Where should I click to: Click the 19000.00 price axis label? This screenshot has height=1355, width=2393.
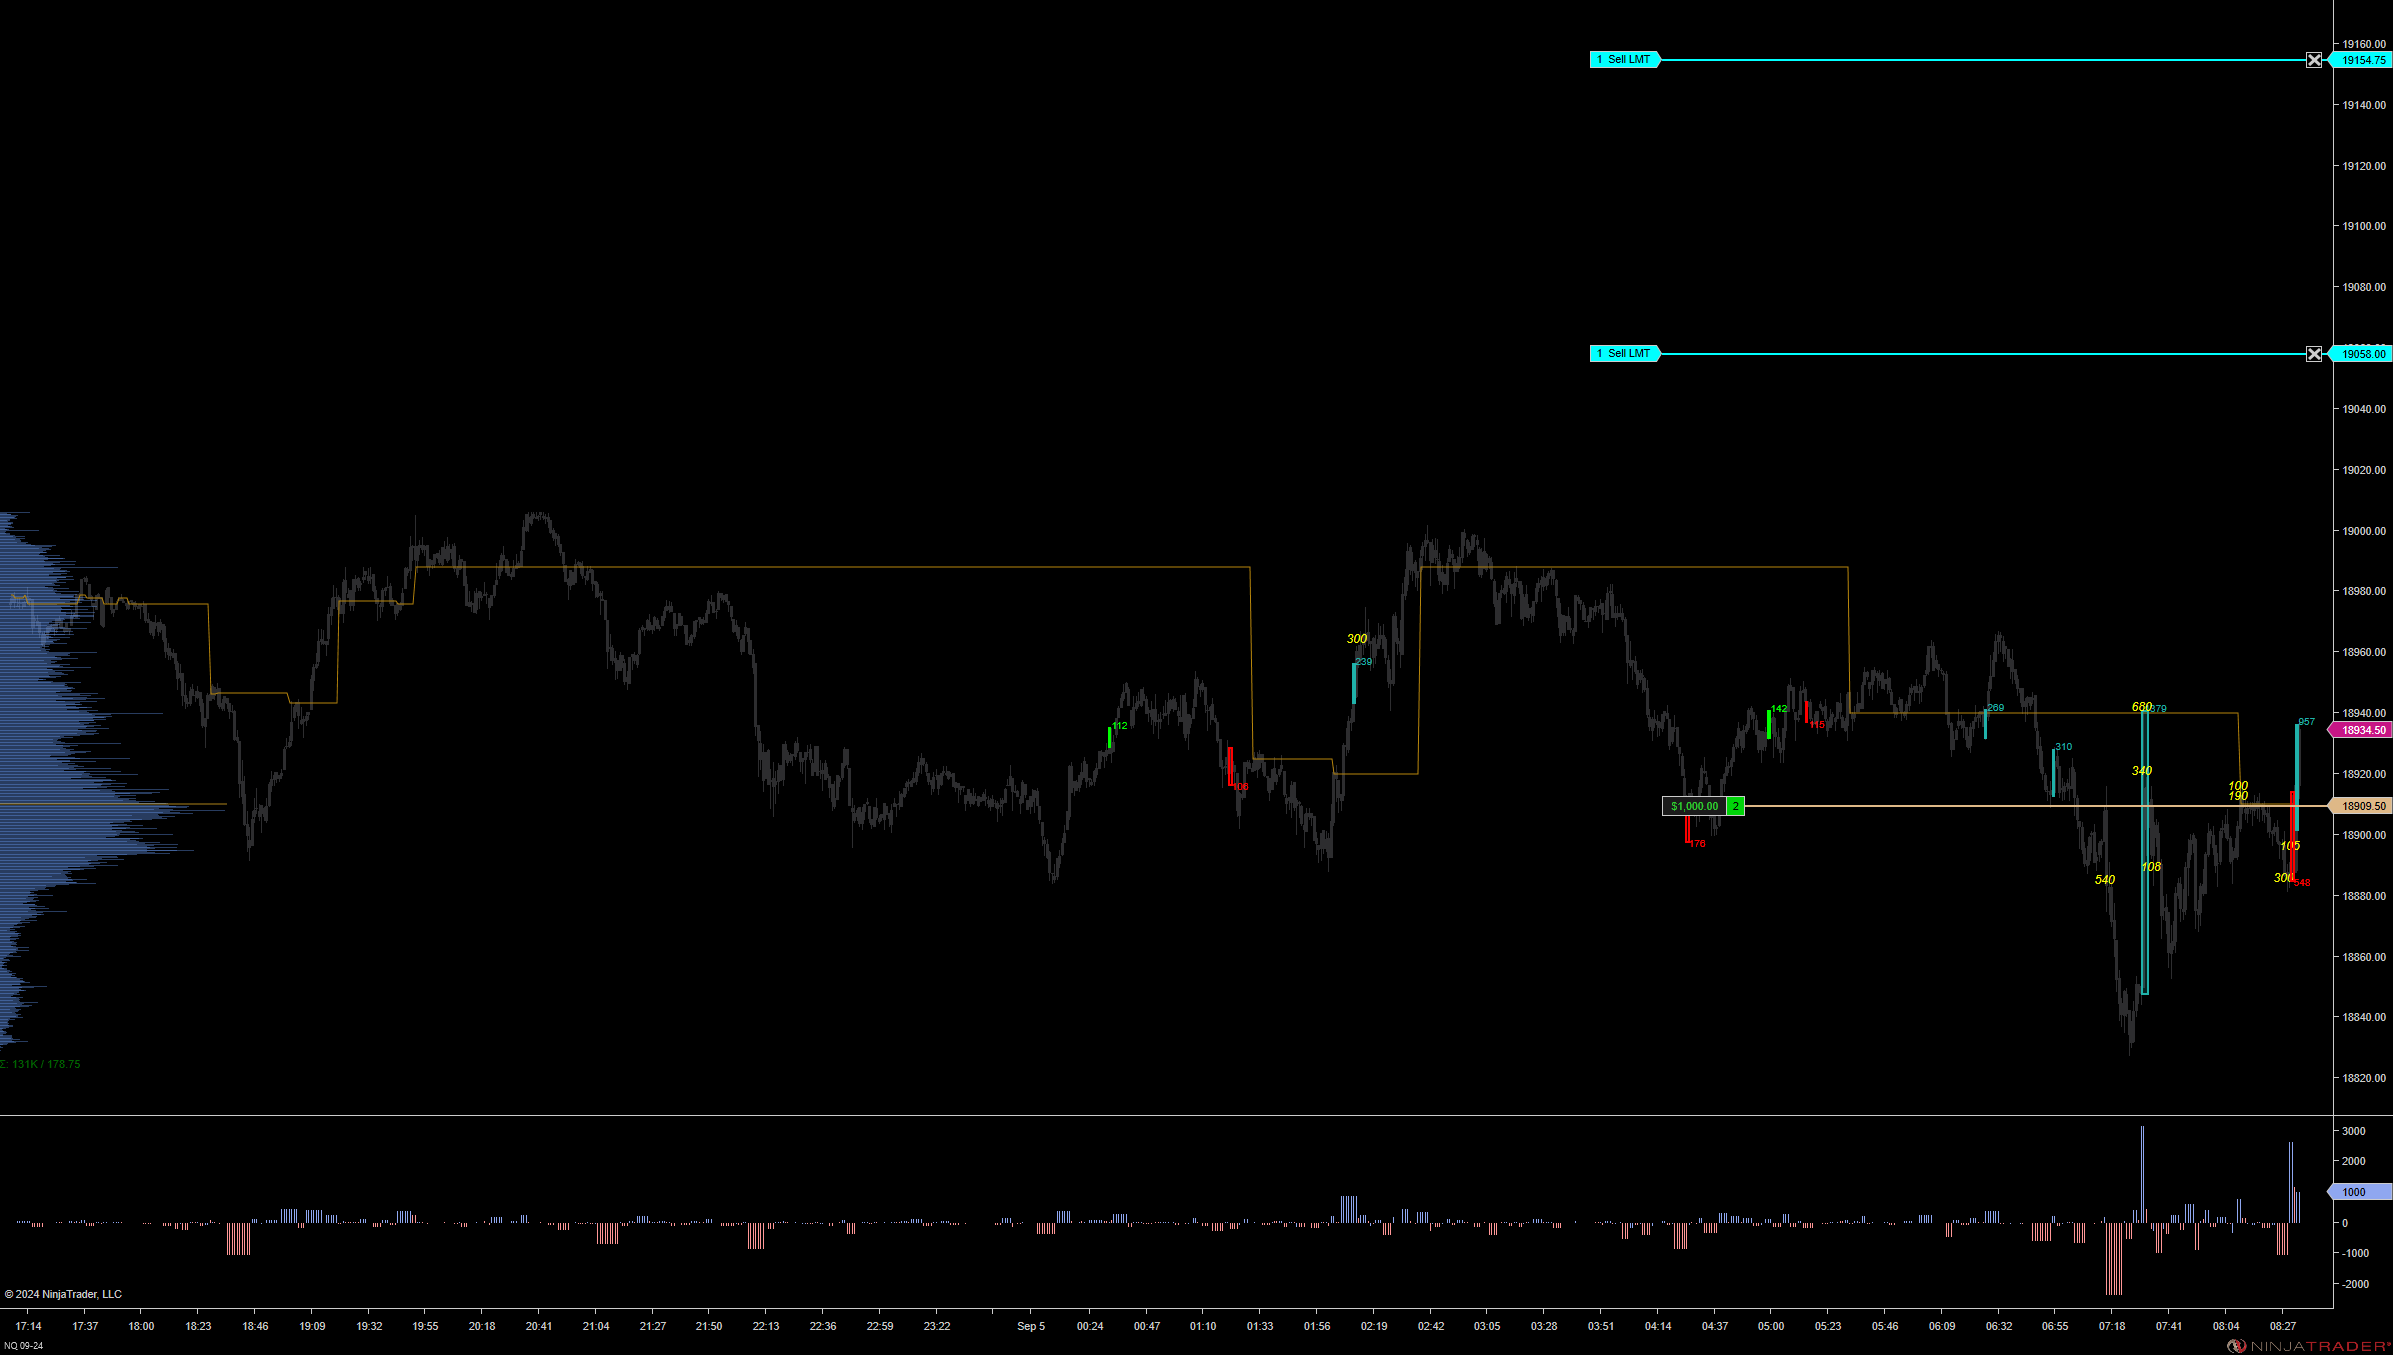coord(2363,531)
